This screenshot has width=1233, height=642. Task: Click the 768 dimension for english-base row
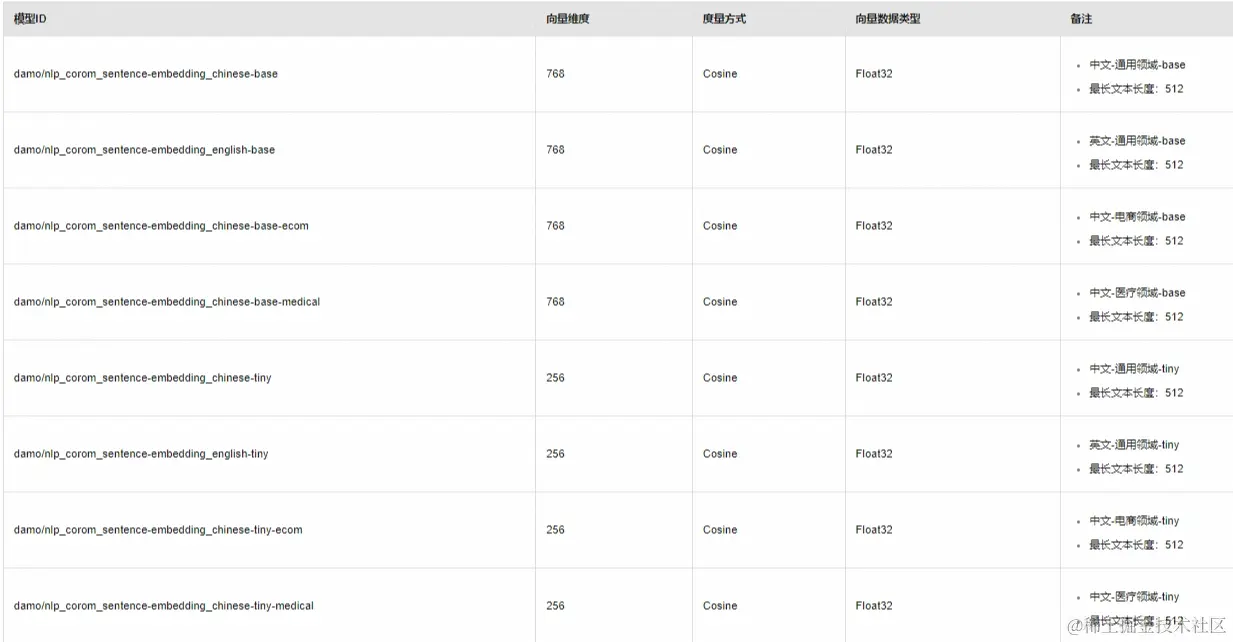tap(555, 150)
